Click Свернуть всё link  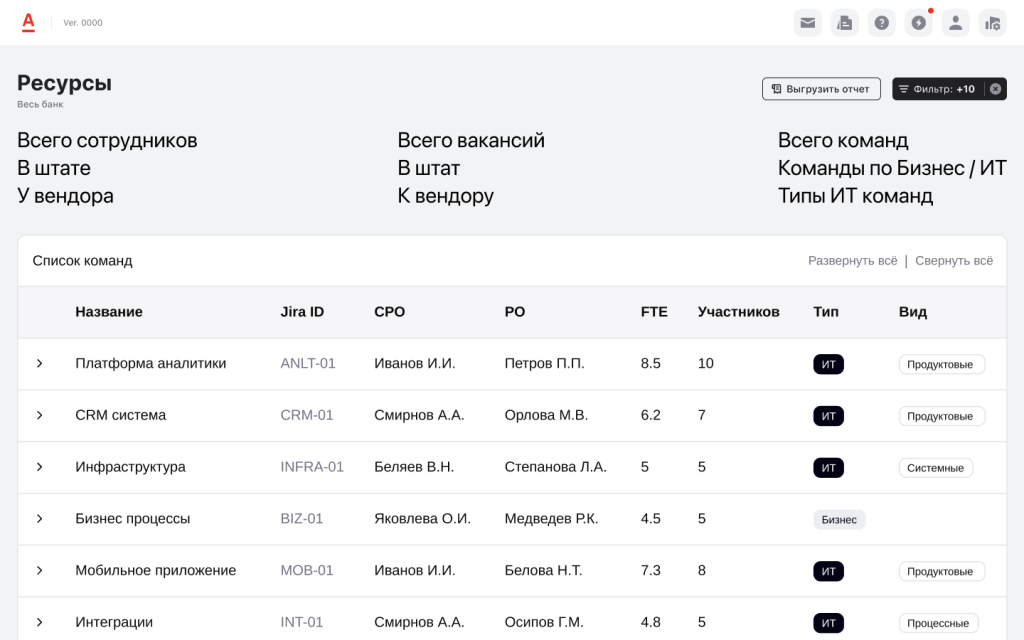(953, 261)
